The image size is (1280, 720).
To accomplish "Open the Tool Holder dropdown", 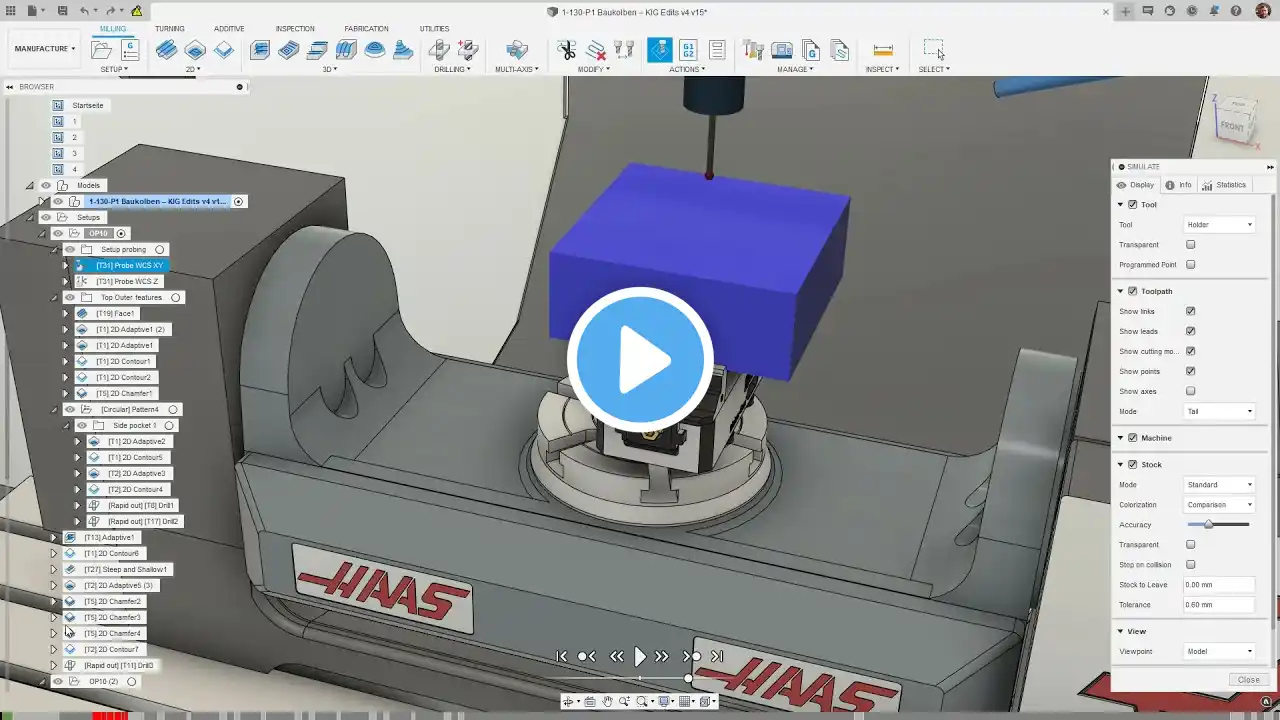I will coord(1219,225).
